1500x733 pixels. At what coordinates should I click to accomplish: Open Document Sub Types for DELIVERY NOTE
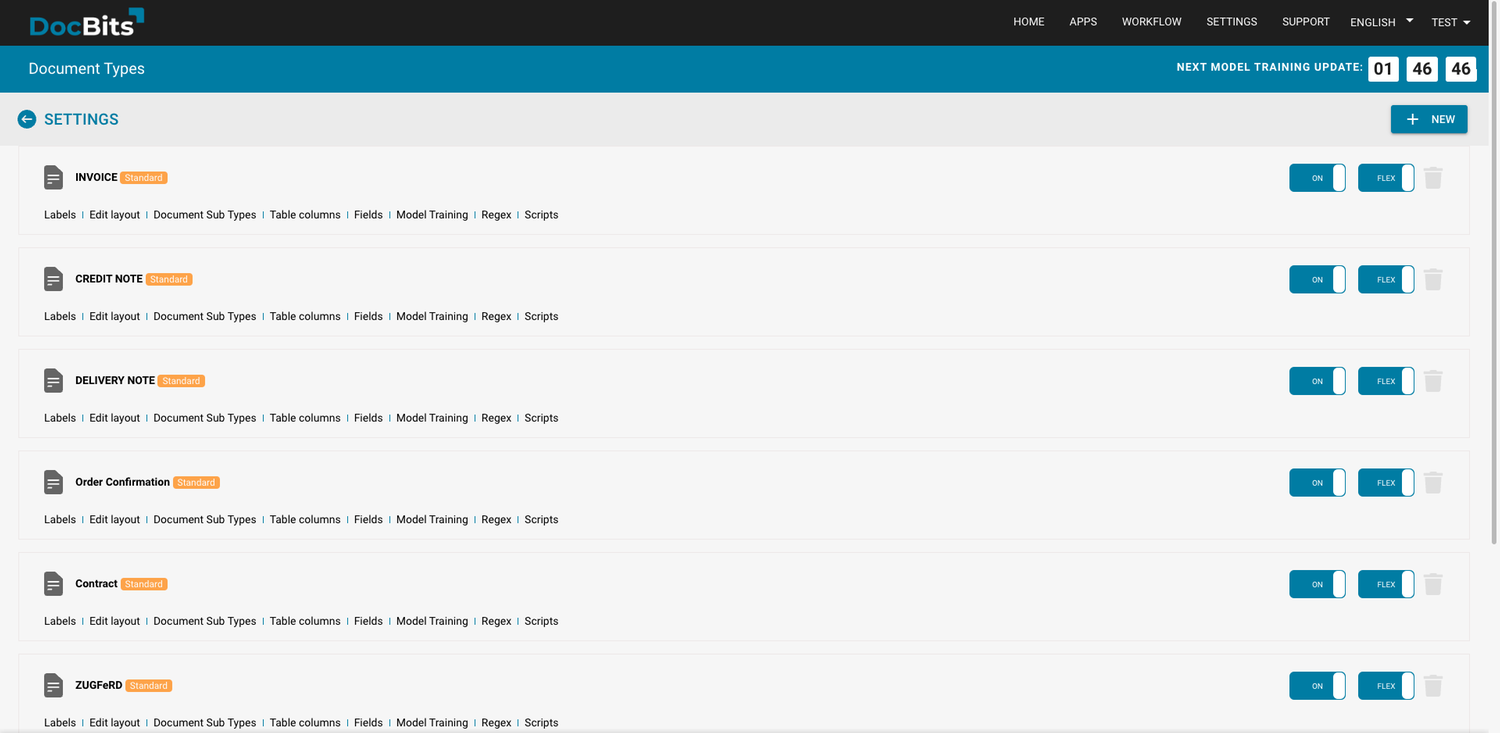[x=204, y=417]
